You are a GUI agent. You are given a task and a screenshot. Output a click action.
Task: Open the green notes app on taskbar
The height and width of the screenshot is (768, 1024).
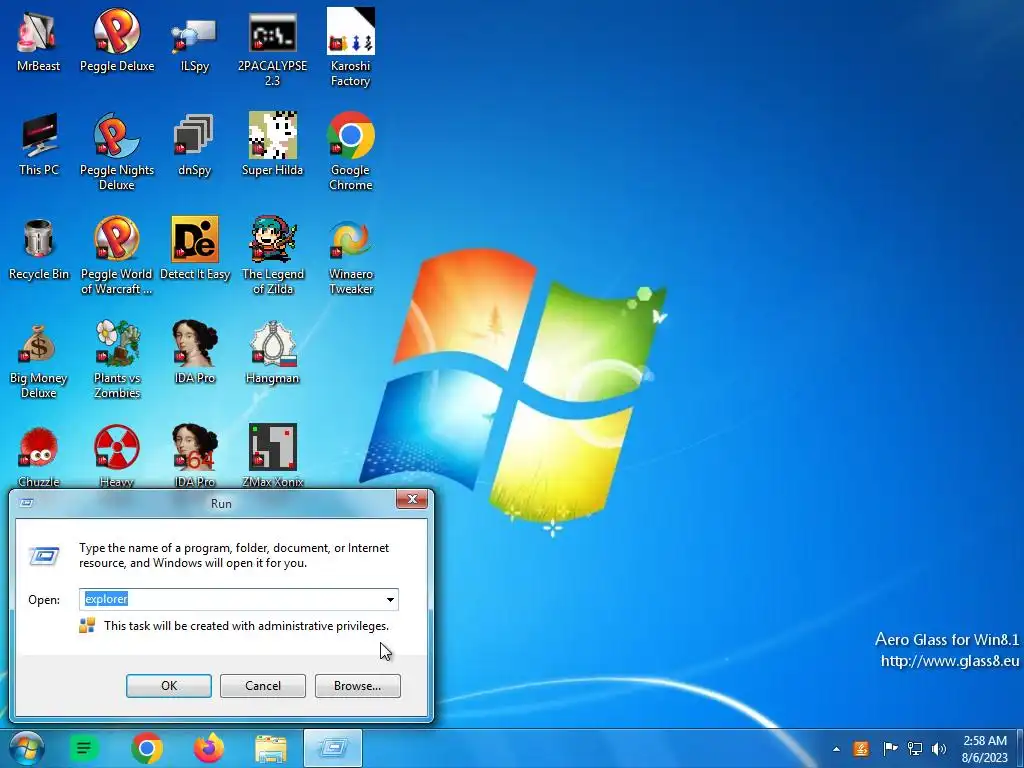point(84,748)
